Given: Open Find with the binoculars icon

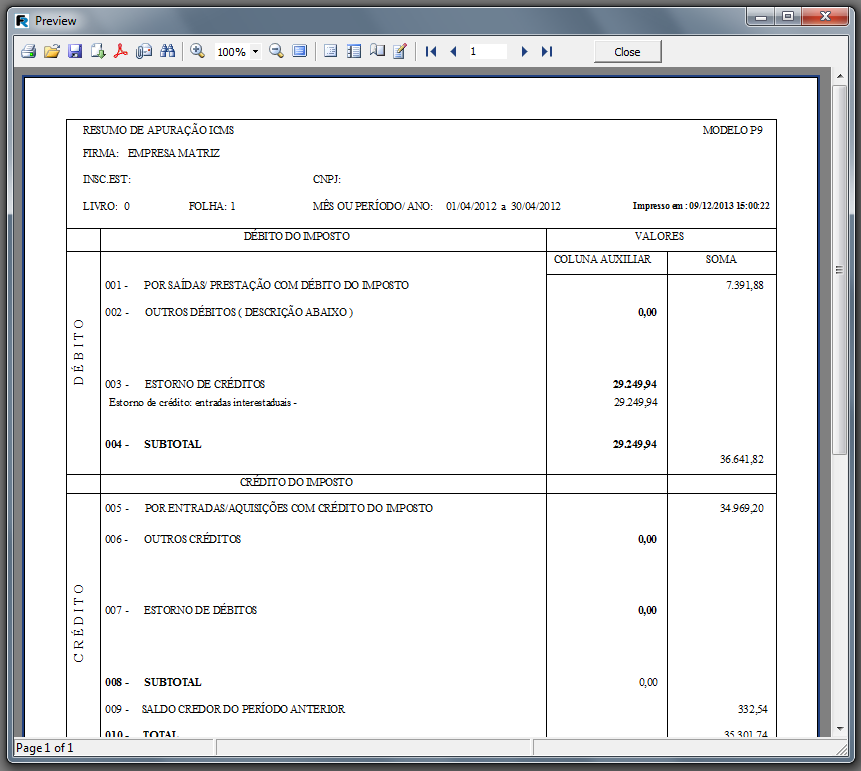Looking at the screenshot, I should pos(167,52).
